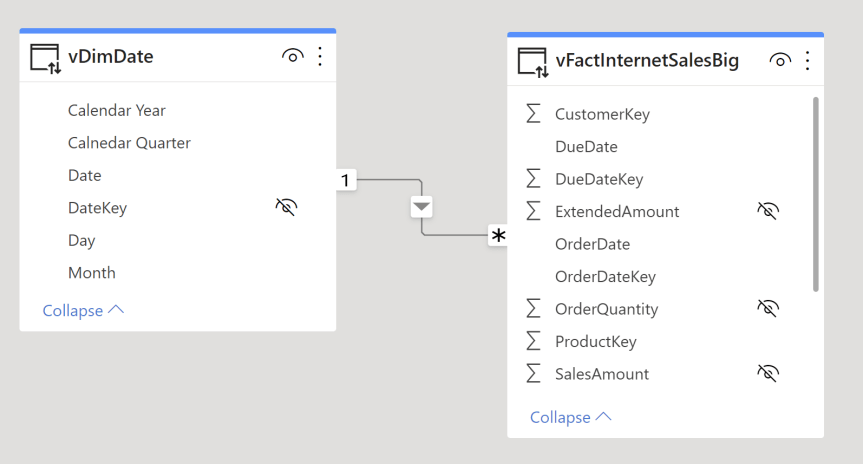Viewport: 863px width, 464px height.
Task: Click the relationship filter direction arrow
Action: (422, 207)
